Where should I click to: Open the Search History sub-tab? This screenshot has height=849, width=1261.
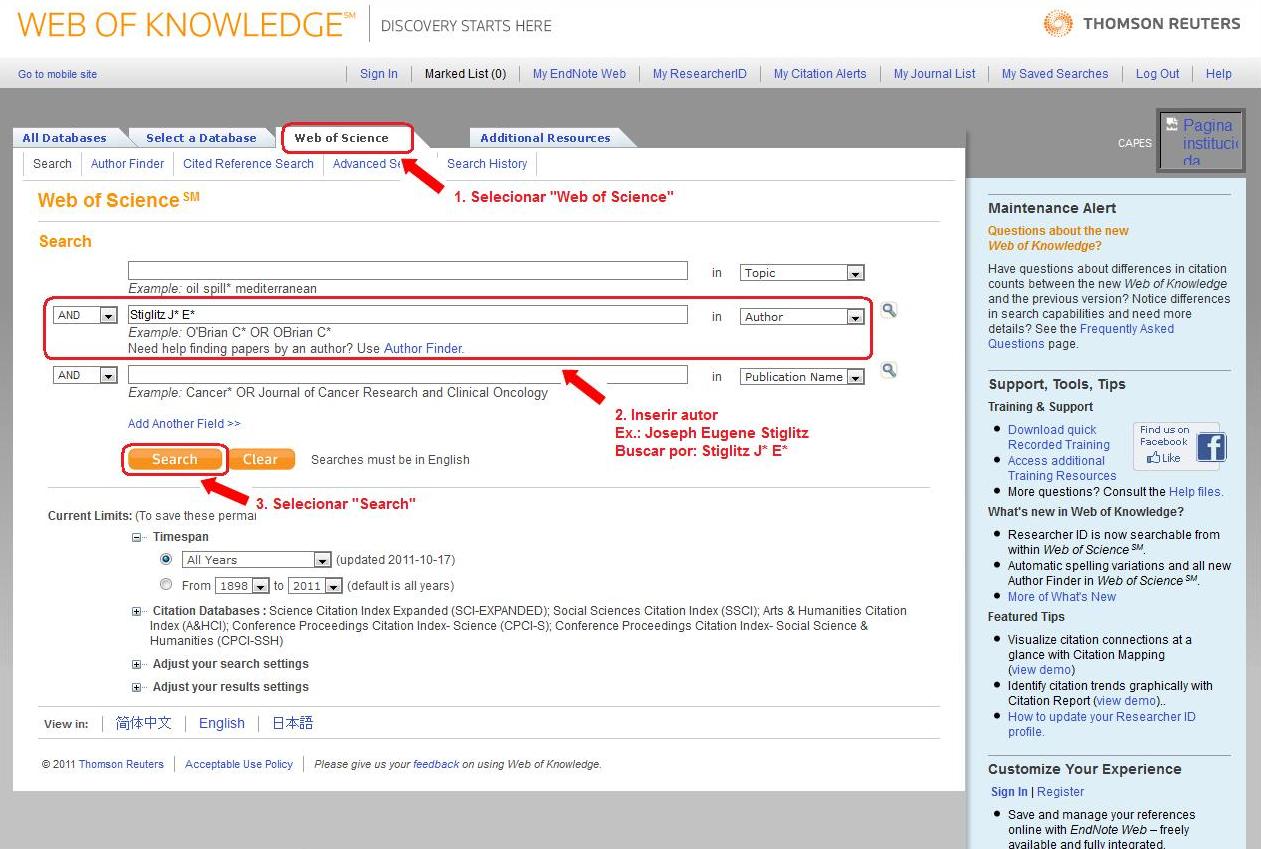coord(487,164)
